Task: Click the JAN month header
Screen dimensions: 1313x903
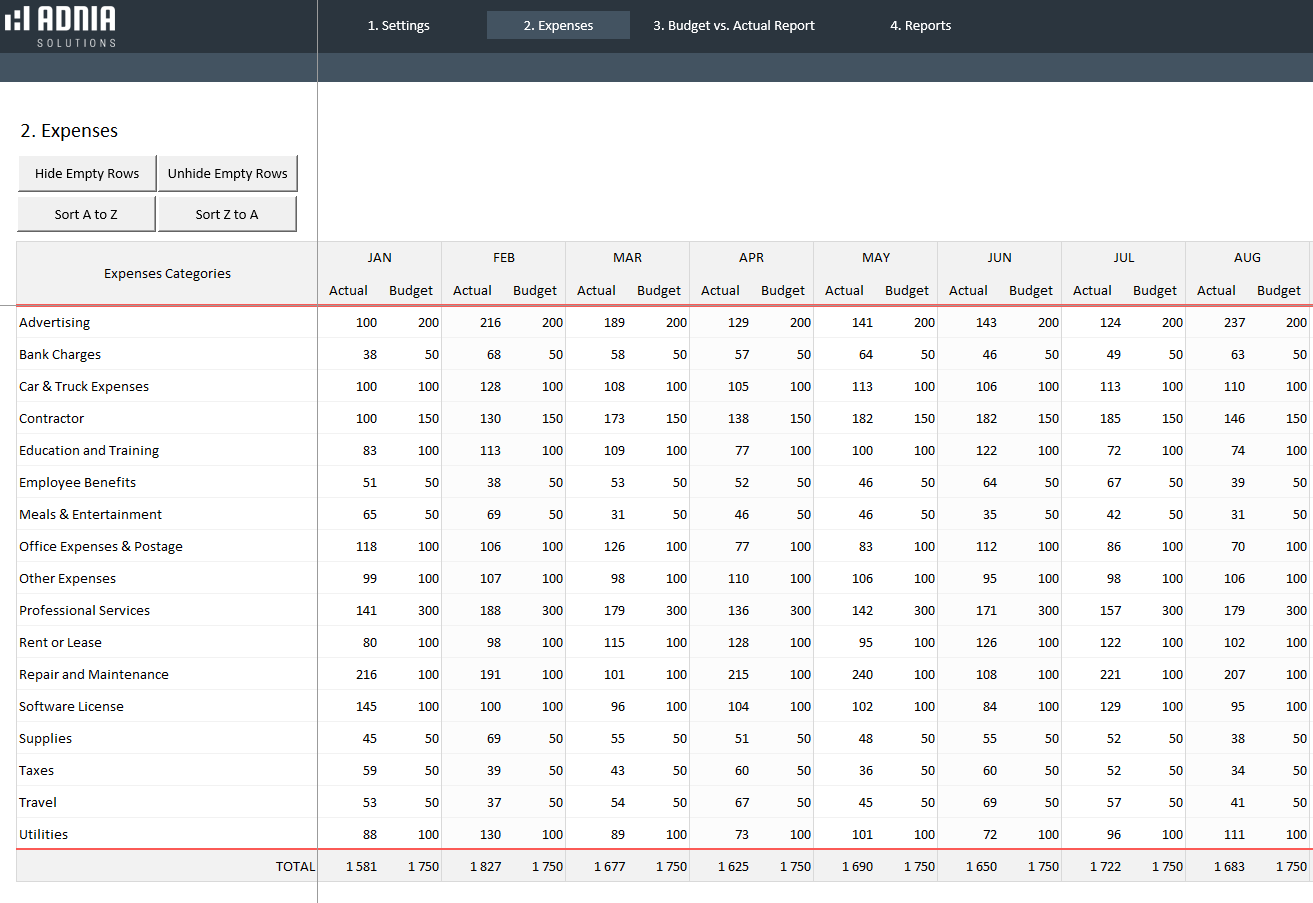Action: click(x=380, y=258)
